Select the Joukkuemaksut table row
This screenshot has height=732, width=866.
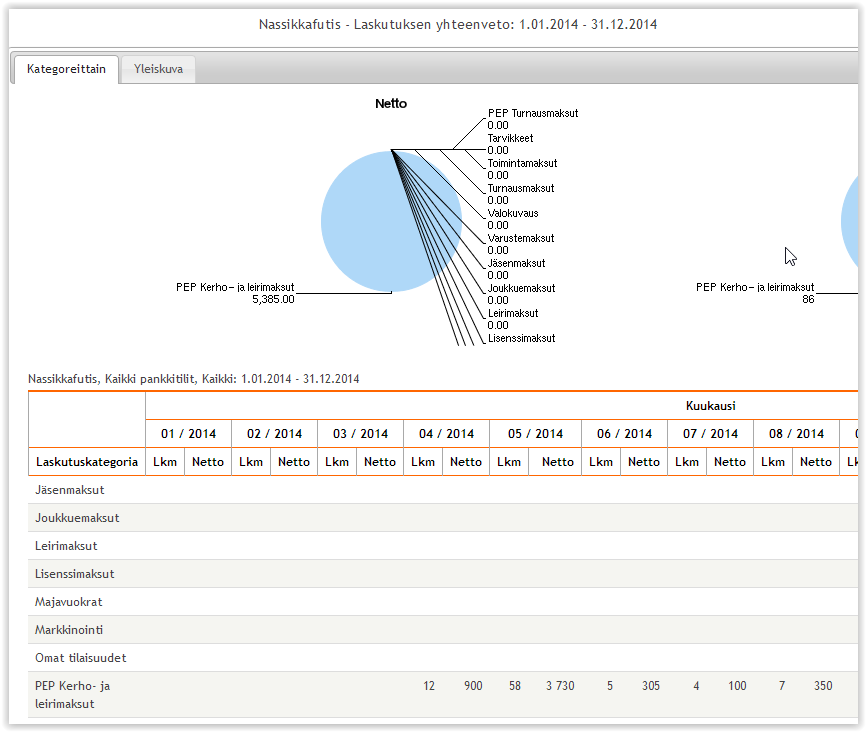pyautogui.click(x=443, y=518)
